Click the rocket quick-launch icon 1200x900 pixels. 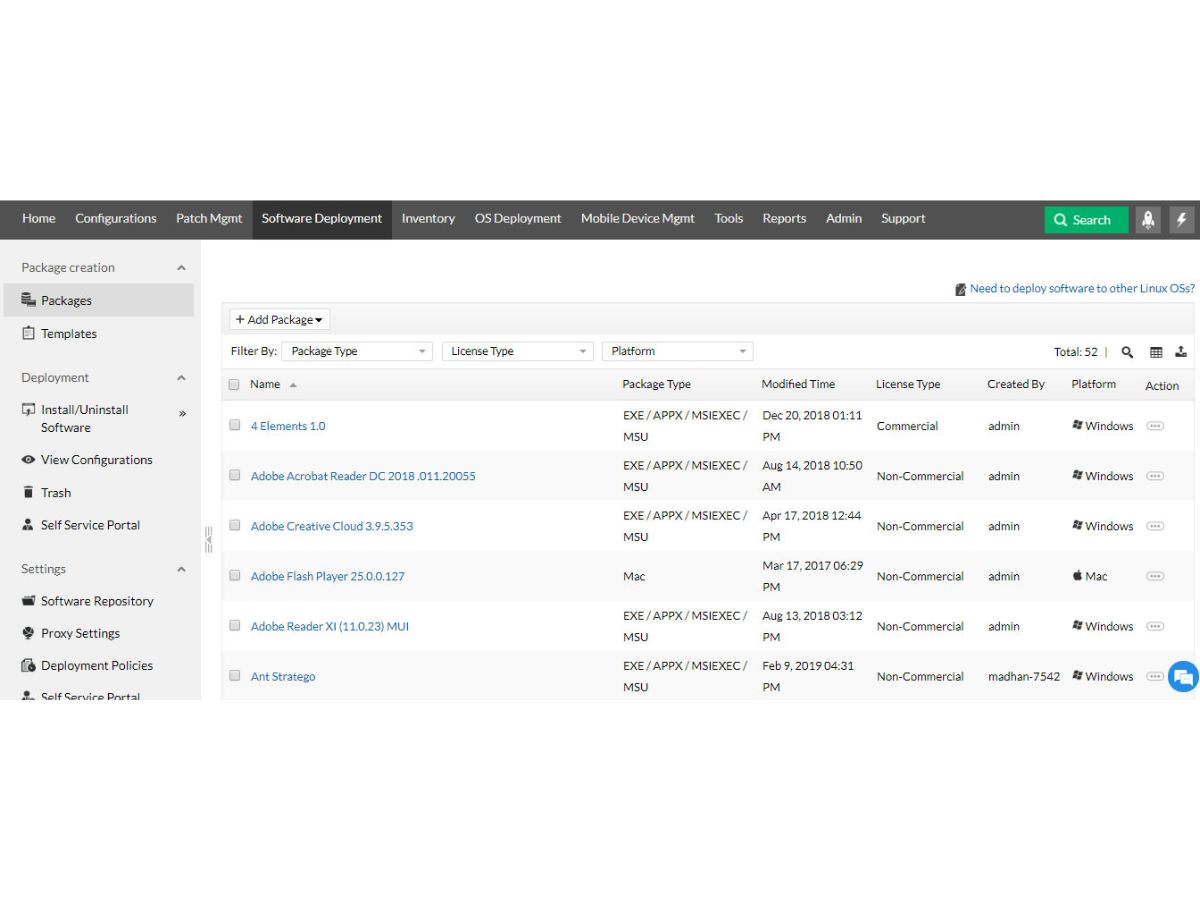tap(1148, 220)
